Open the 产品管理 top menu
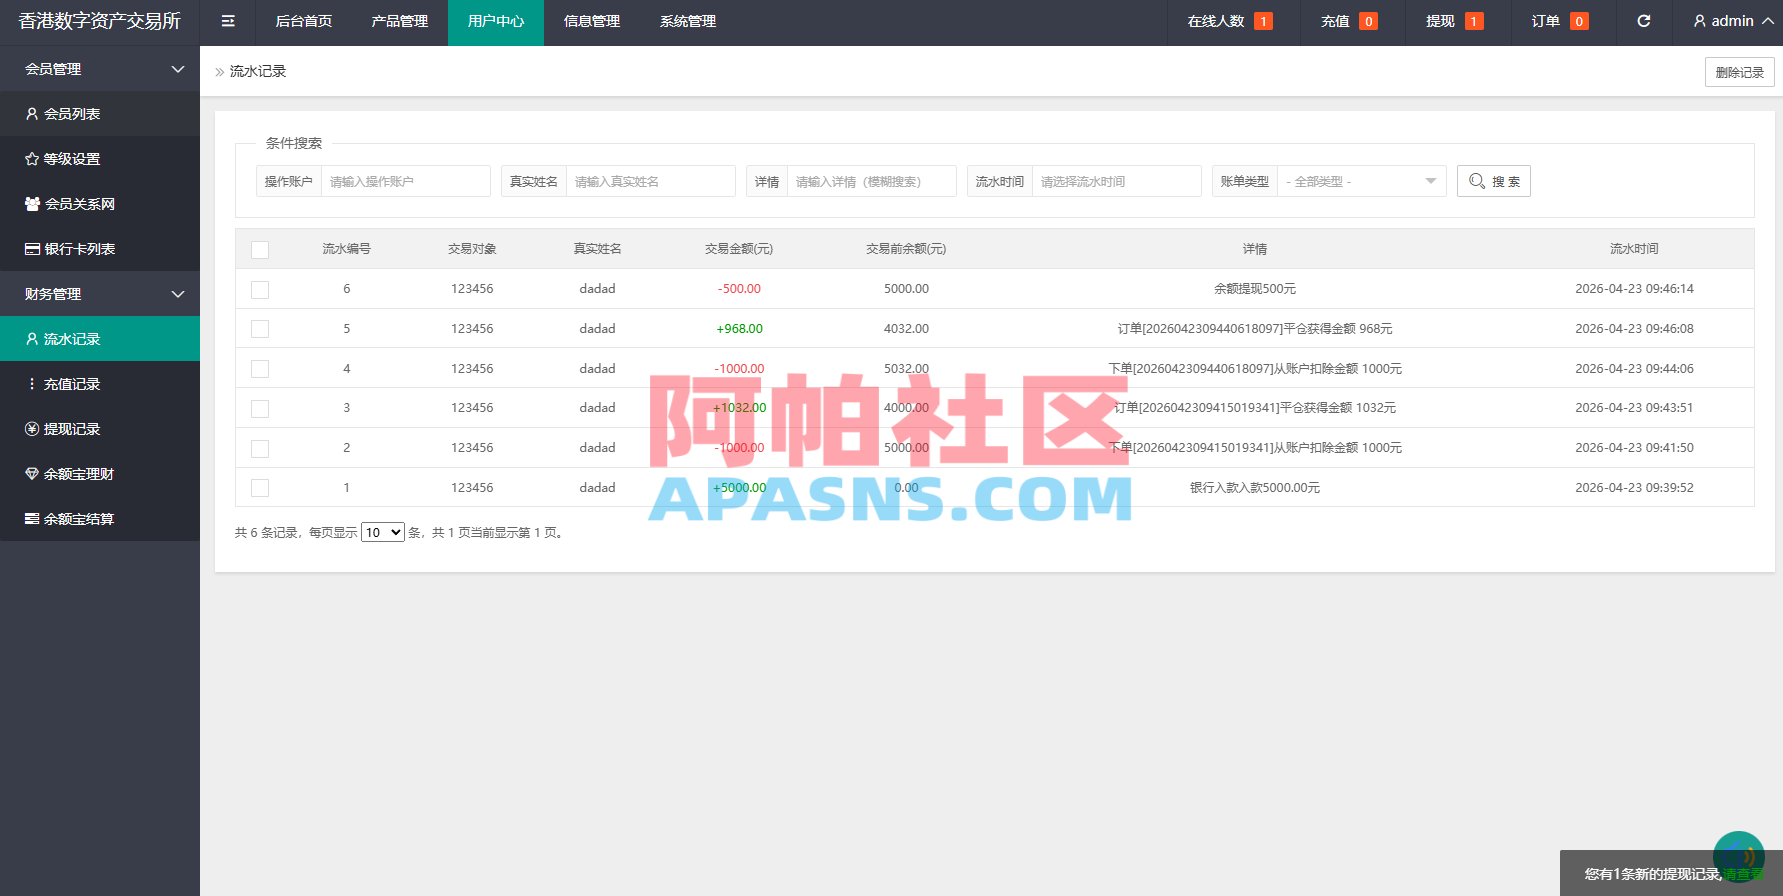1783x896 pixels. pyautogui.click(x=400, y=21)
